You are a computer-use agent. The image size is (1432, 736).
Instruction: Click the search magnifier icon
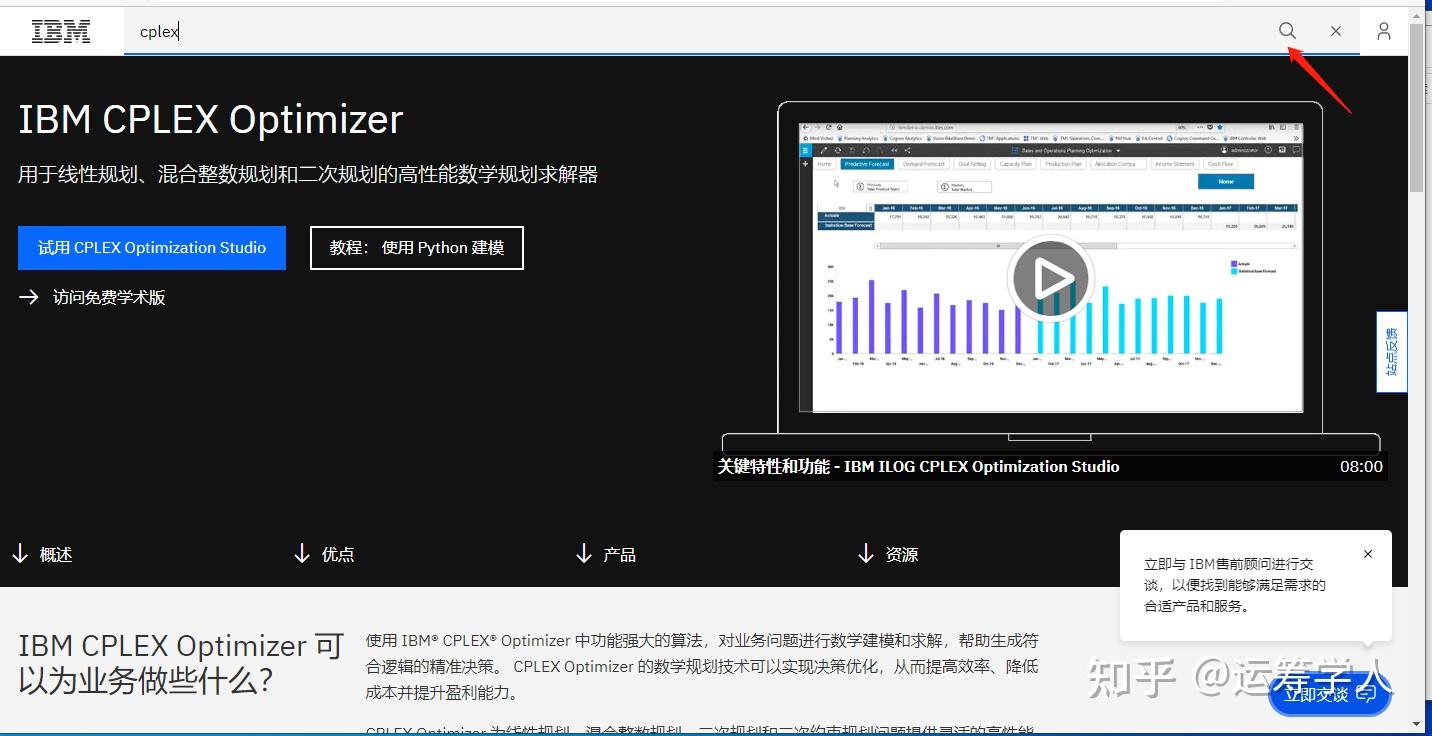tap(1287, 31)
